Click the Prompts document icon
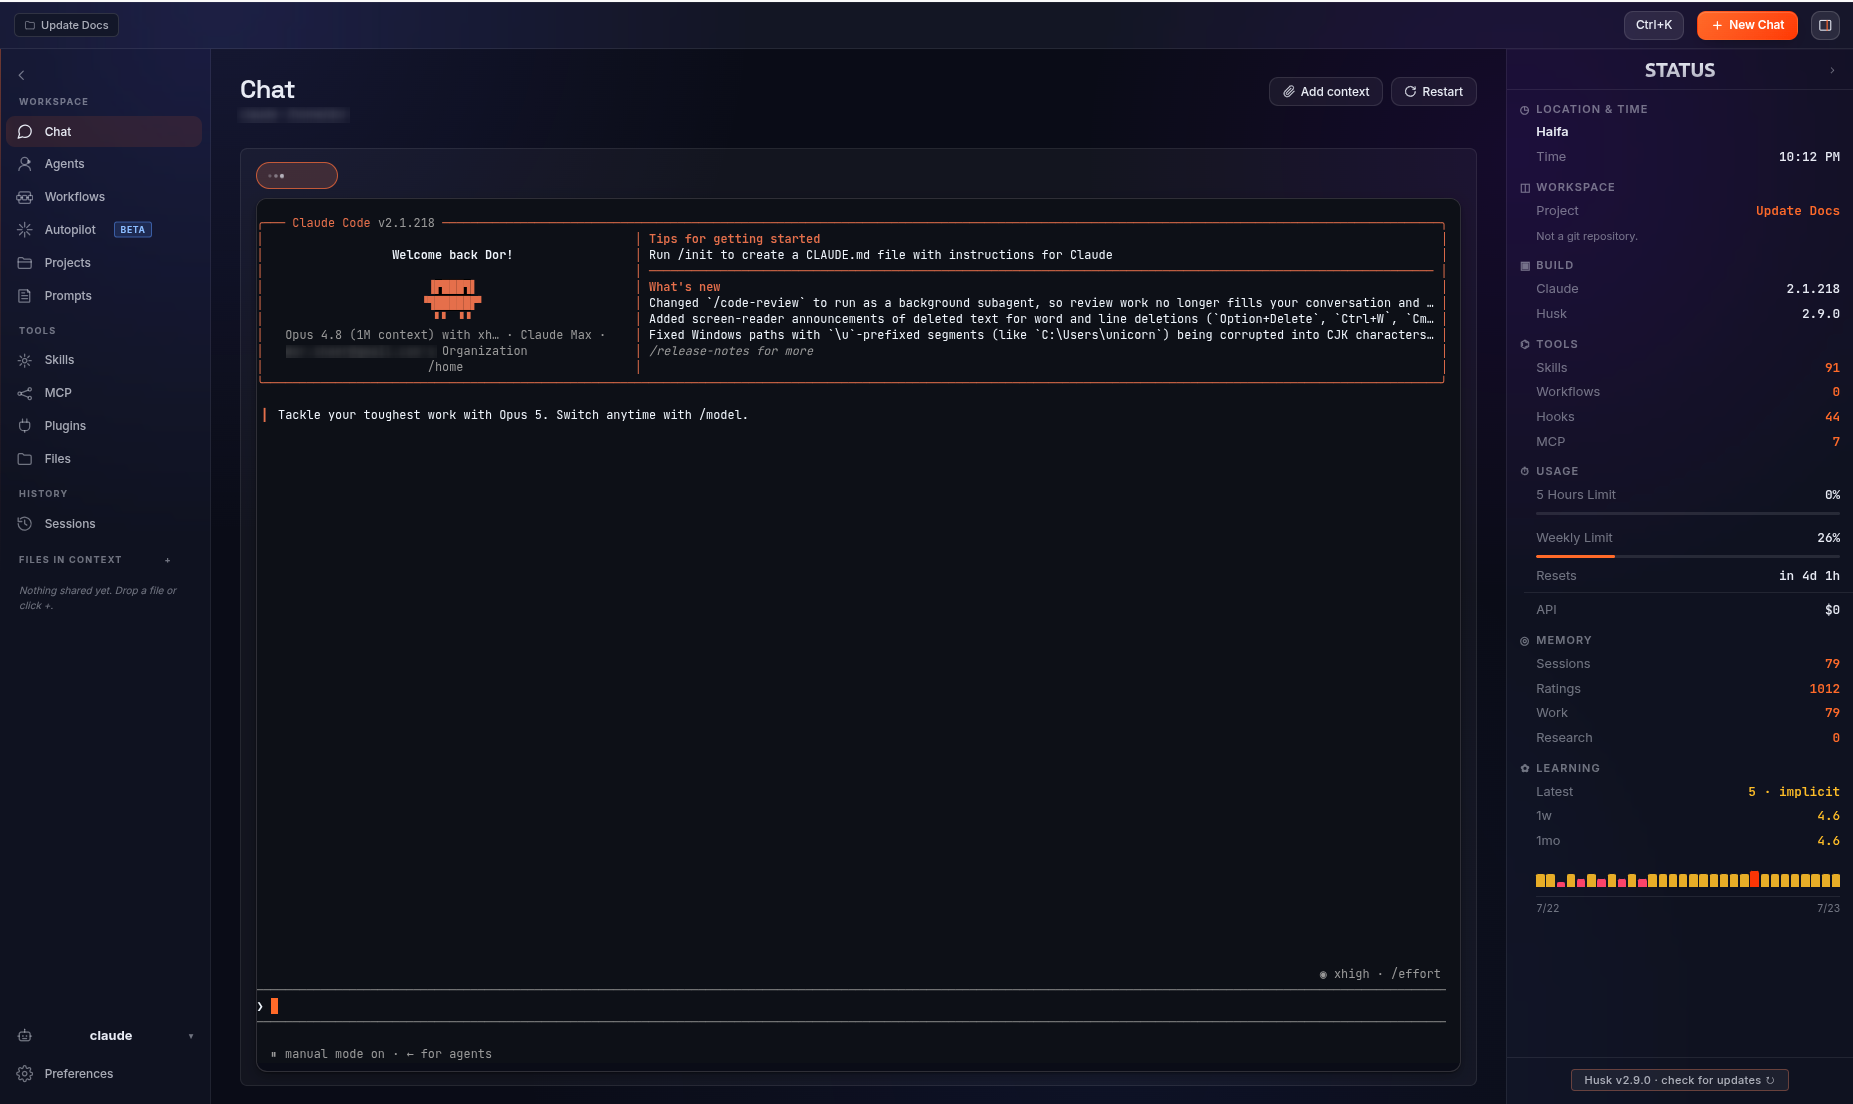This screenshot has height=1104, width=1853. [x=25, y=296]
